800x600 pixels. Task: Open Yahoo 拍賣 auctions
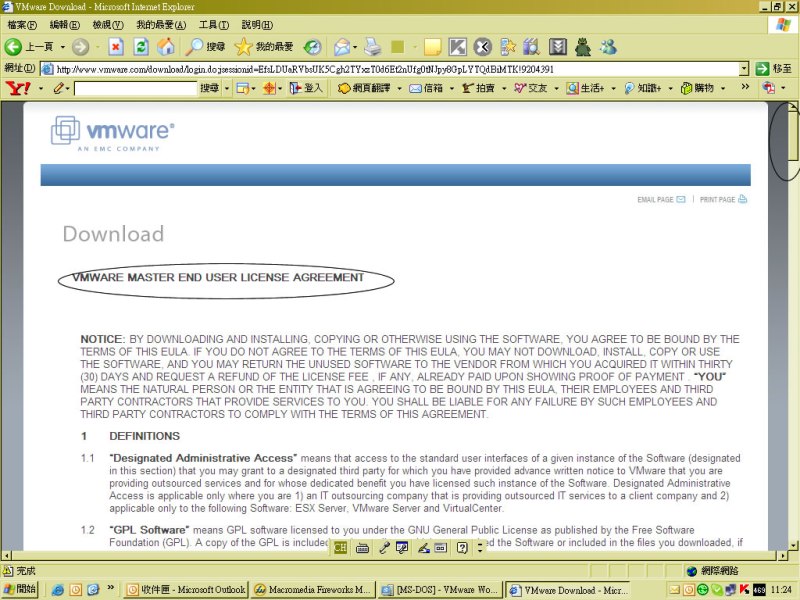point(479,88)
